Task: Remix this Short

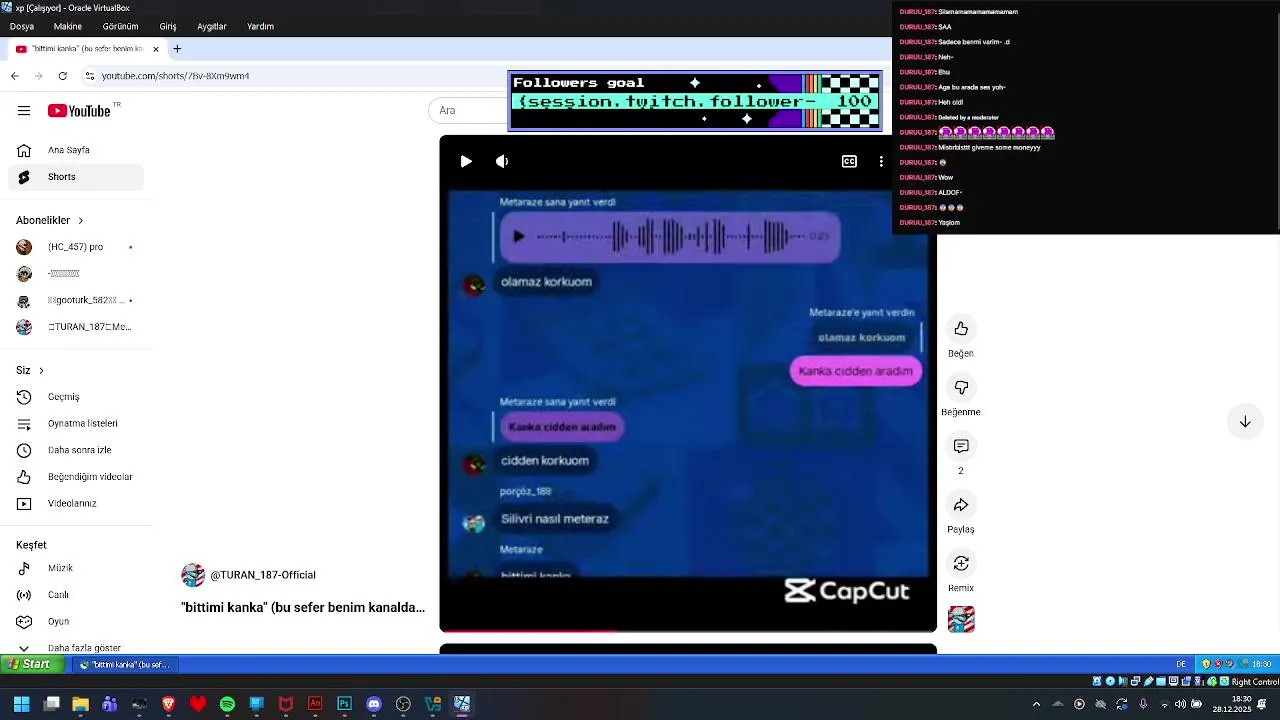Action: 961,564
